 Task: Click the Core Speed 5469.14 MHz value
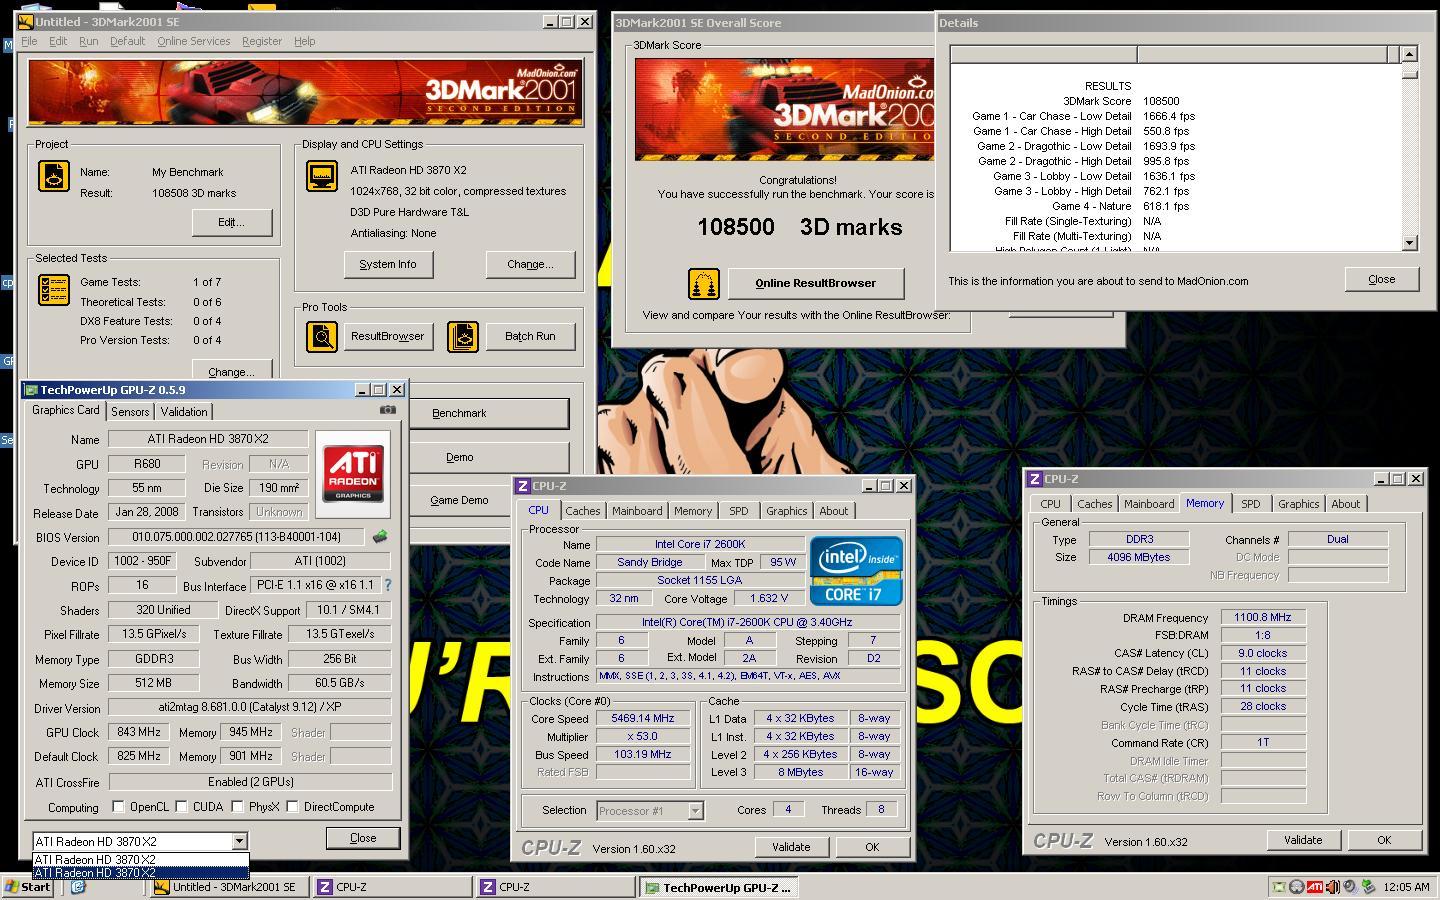(x=643, y=719)
